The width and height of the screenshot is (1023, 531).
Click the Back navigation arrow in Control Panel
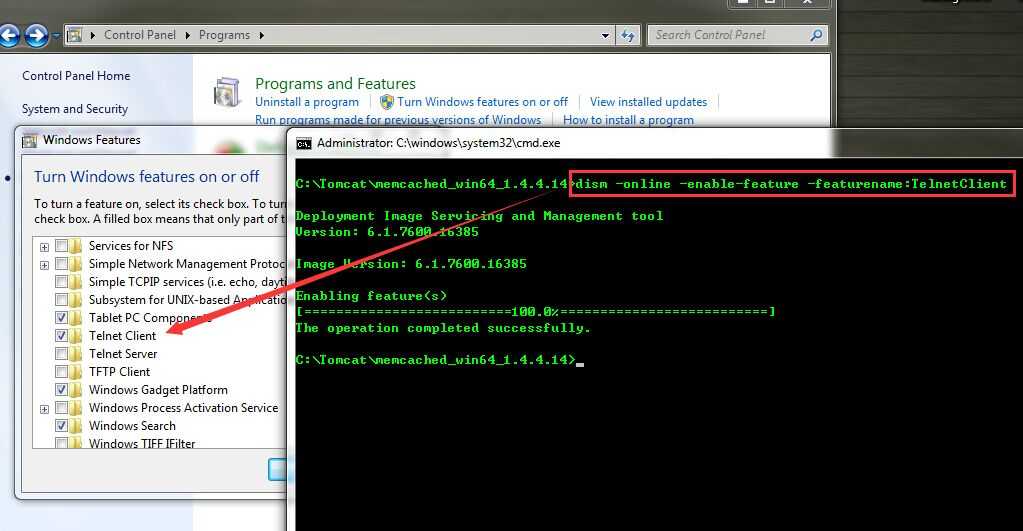click(8, 35)
